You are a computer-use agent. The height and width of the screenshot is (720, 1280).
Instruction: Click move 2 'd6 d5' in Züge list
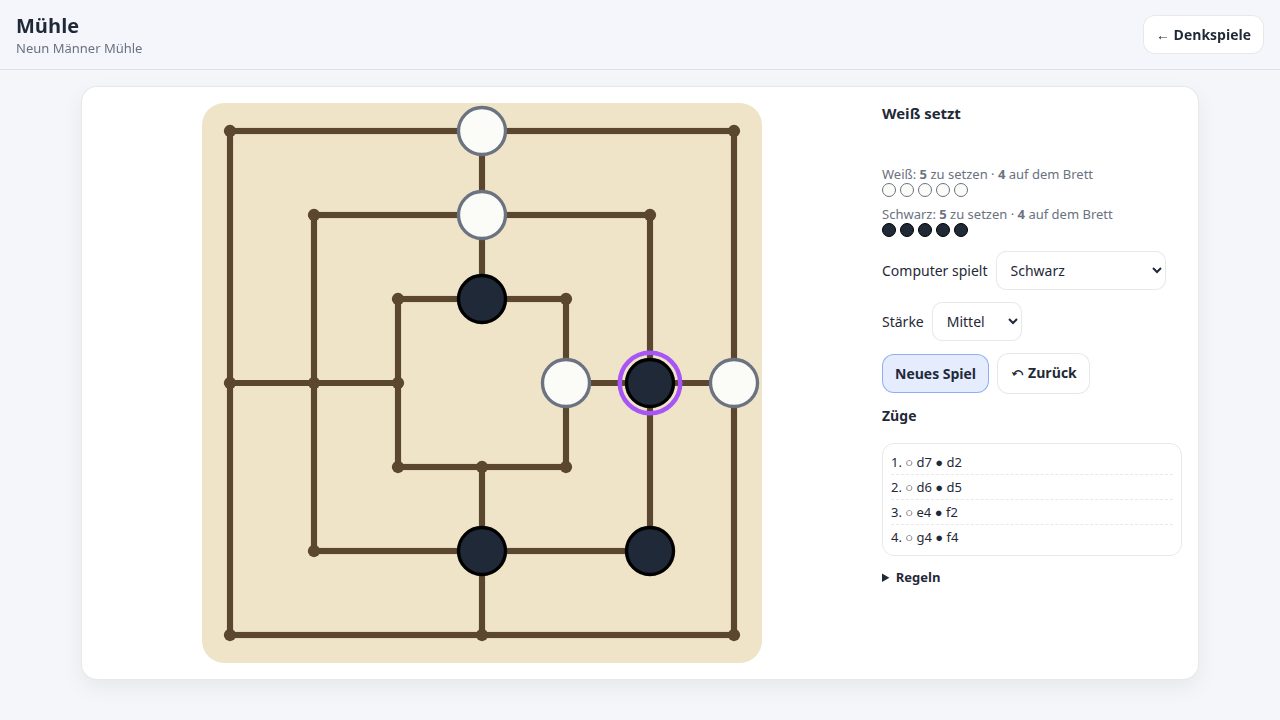(1032, 488)
